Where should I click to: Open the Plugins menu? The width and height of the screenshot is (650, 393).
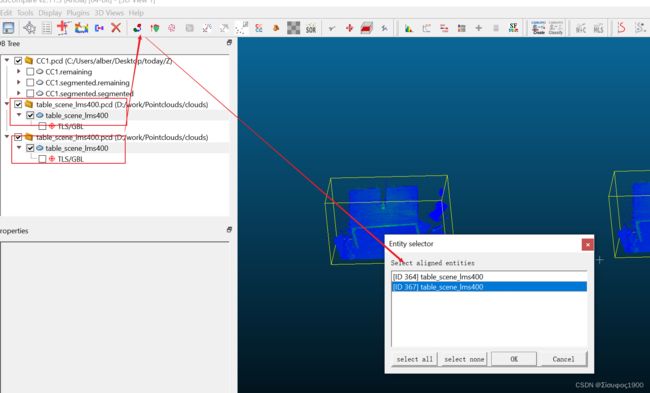point(78,13)
